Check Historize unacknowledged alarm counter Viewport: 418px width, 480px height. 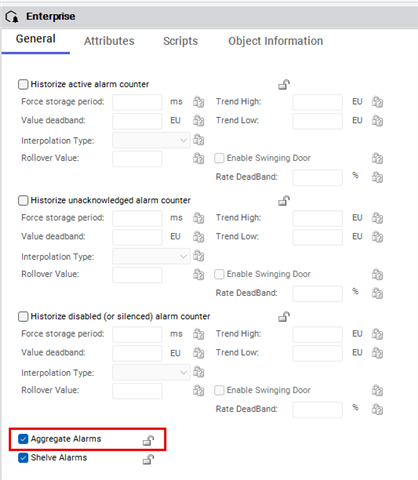pyautogui.click(x=23, y=200)
